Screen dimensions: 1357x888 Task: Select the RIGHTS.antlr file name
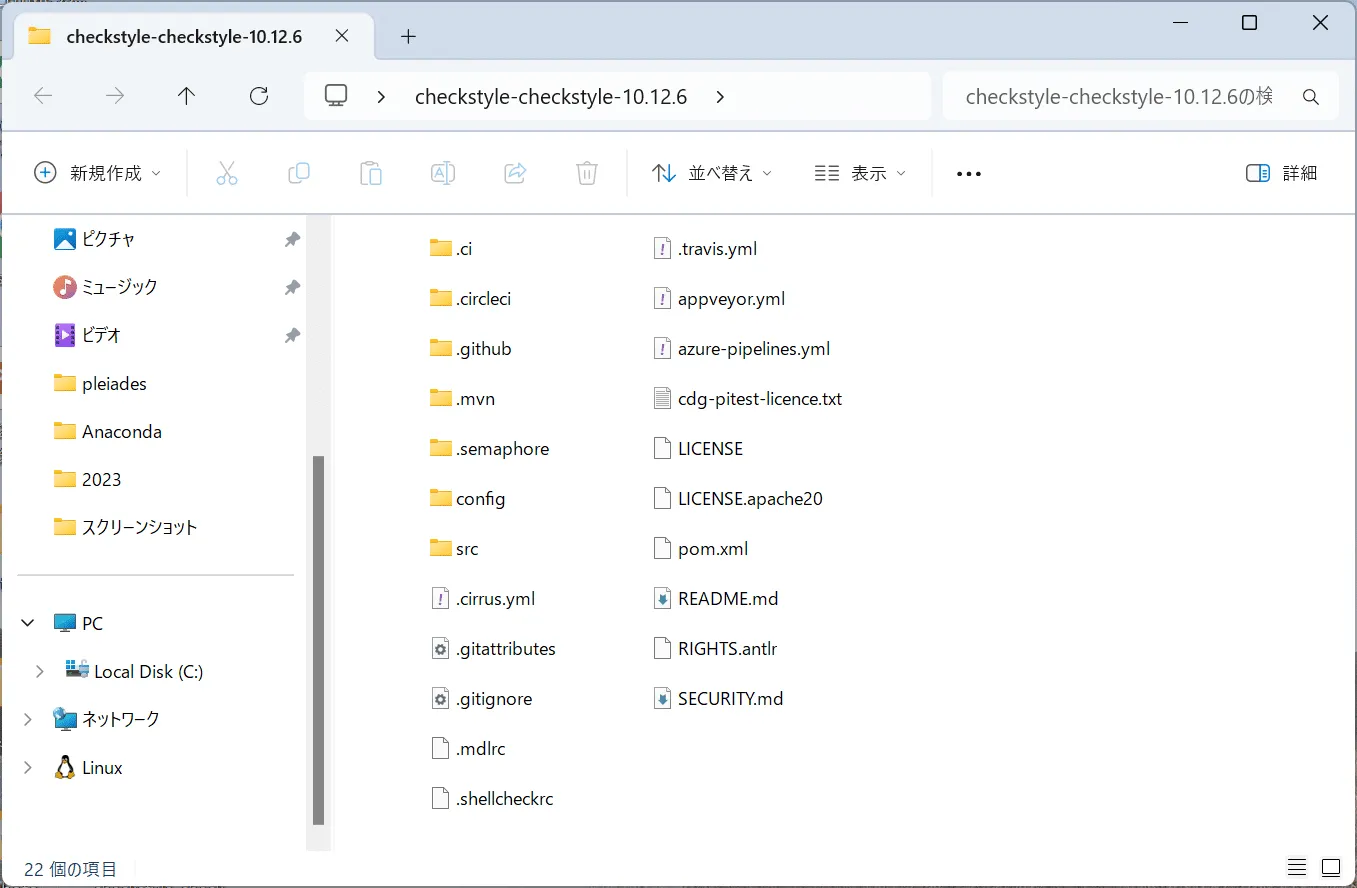pos(728,649)
